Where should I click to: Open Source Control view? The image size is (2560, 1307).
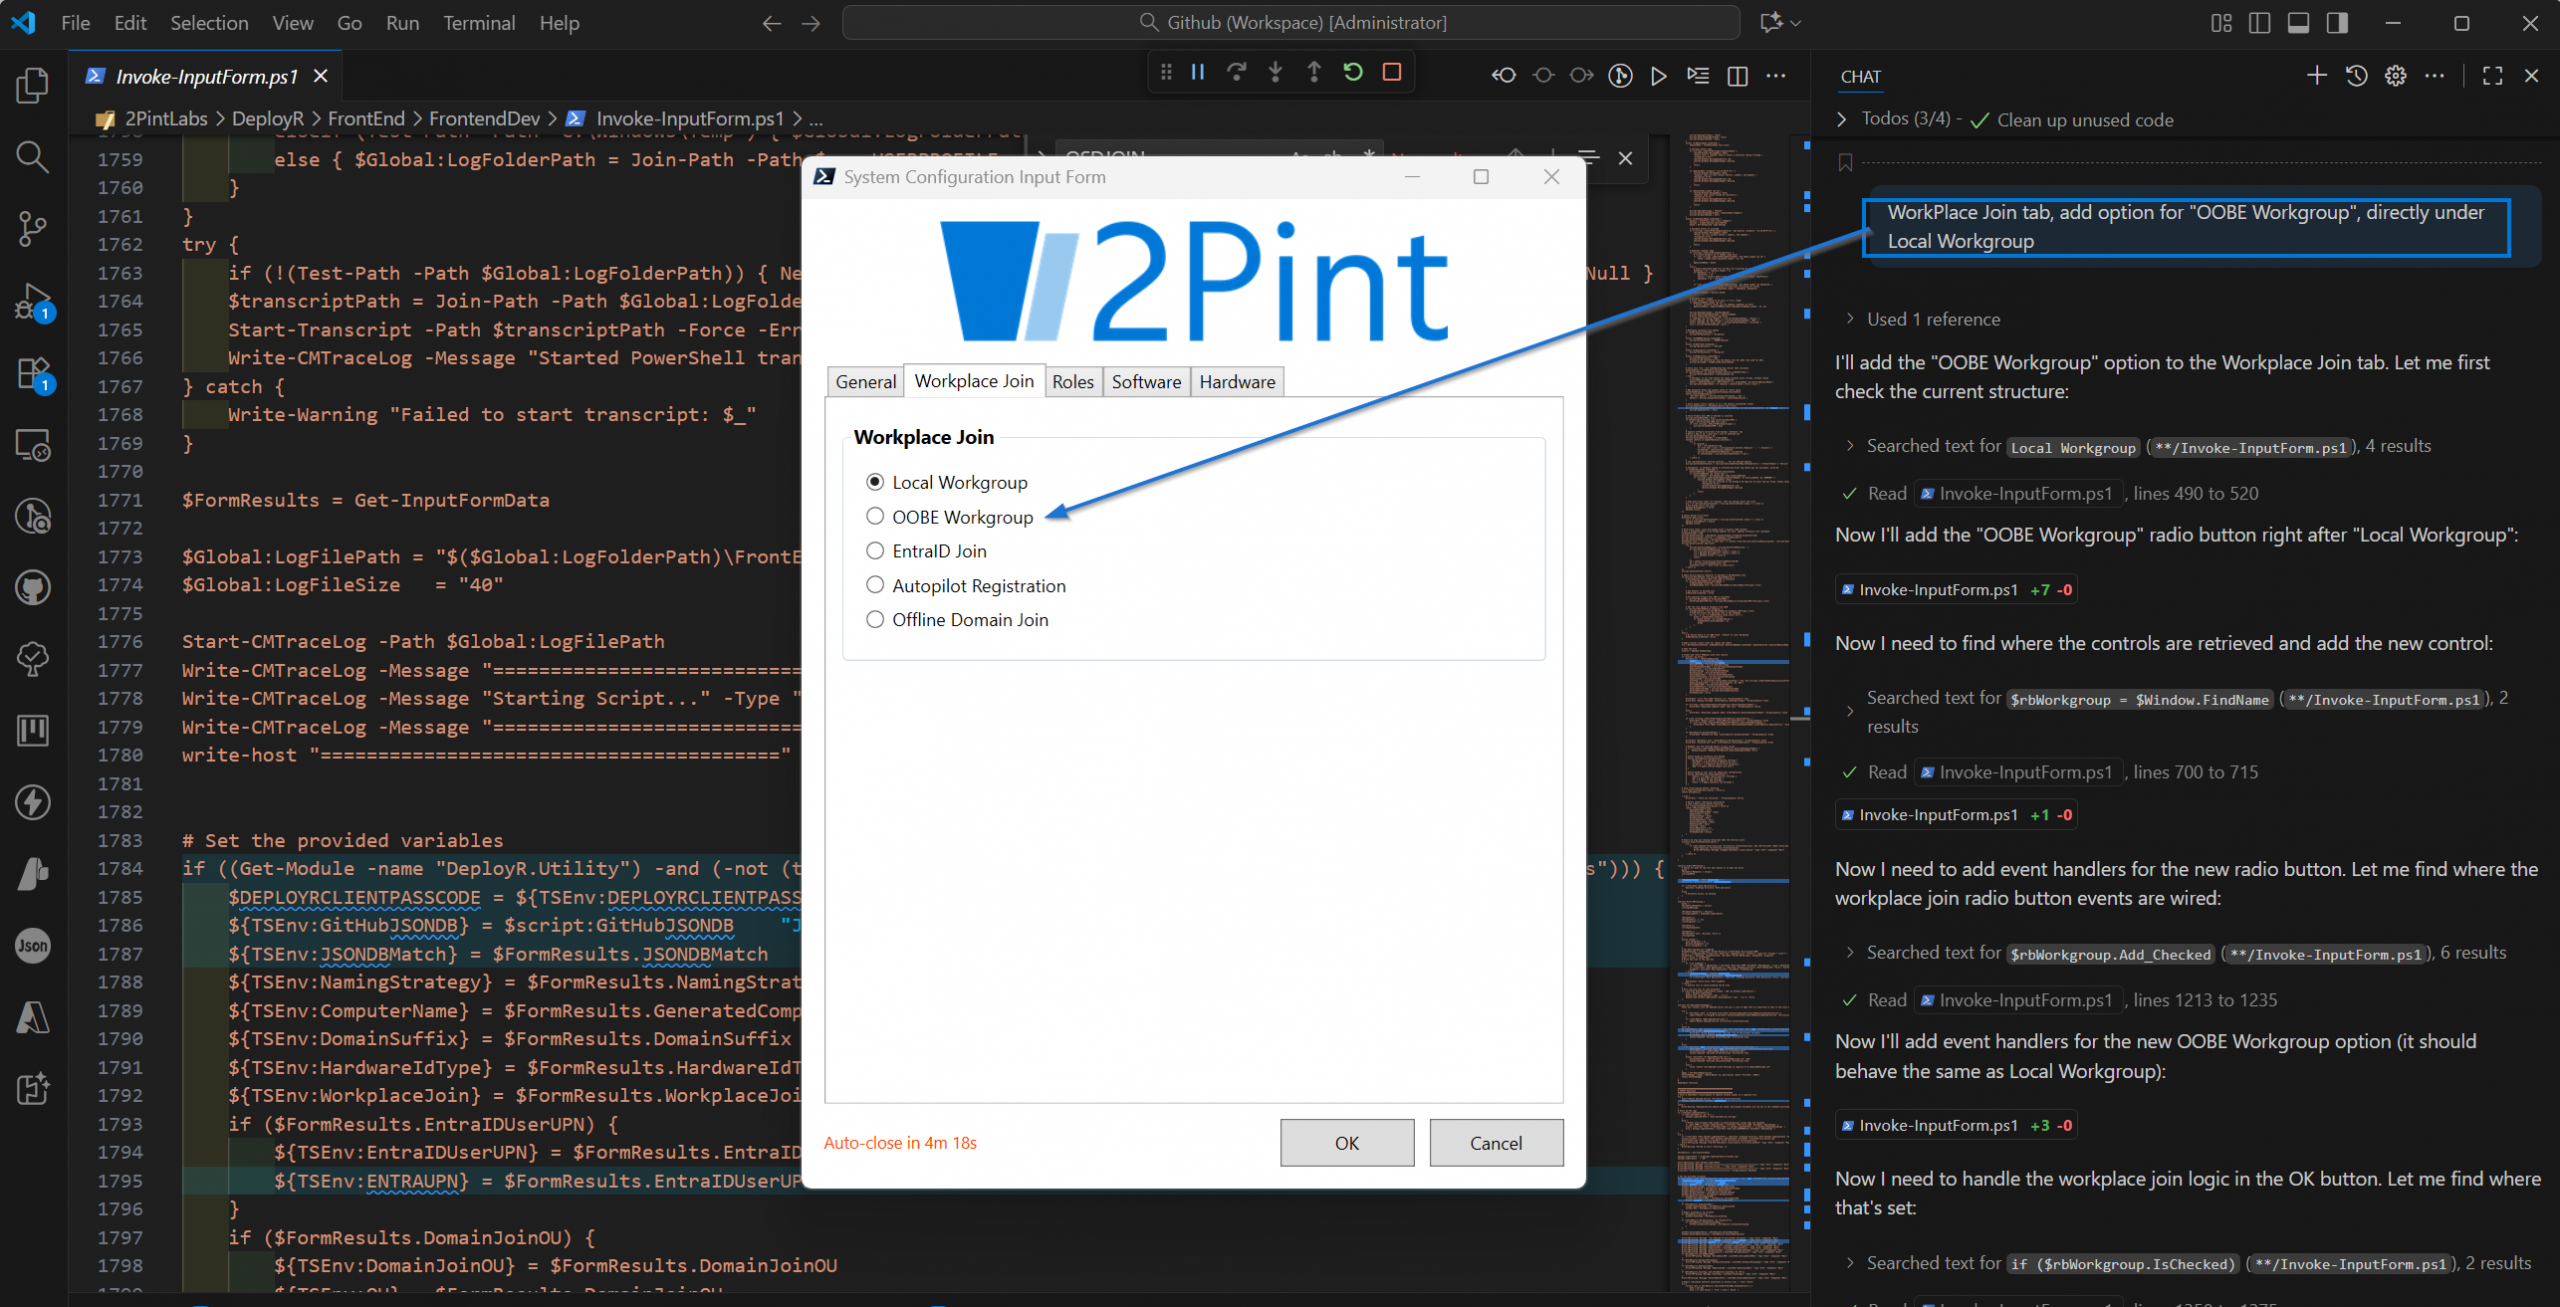tap(32, 228)
